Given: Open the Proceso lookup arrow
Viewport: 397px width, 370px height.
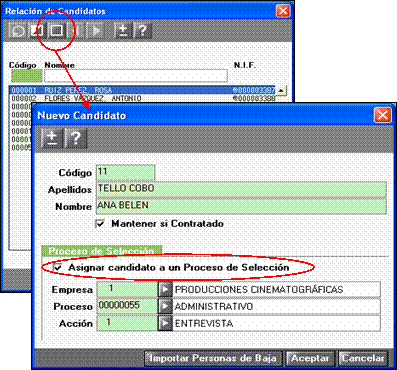Looking at the screenshot, I should [165, 306].
